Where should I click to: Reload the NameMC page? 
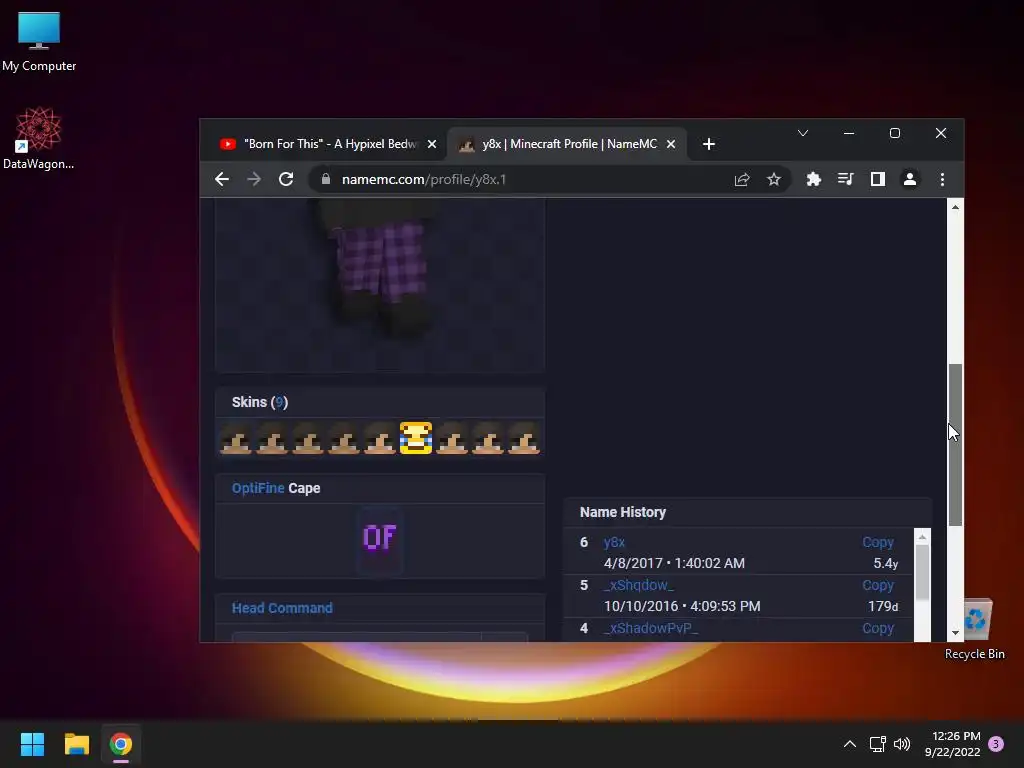click(x=286, y=179)
